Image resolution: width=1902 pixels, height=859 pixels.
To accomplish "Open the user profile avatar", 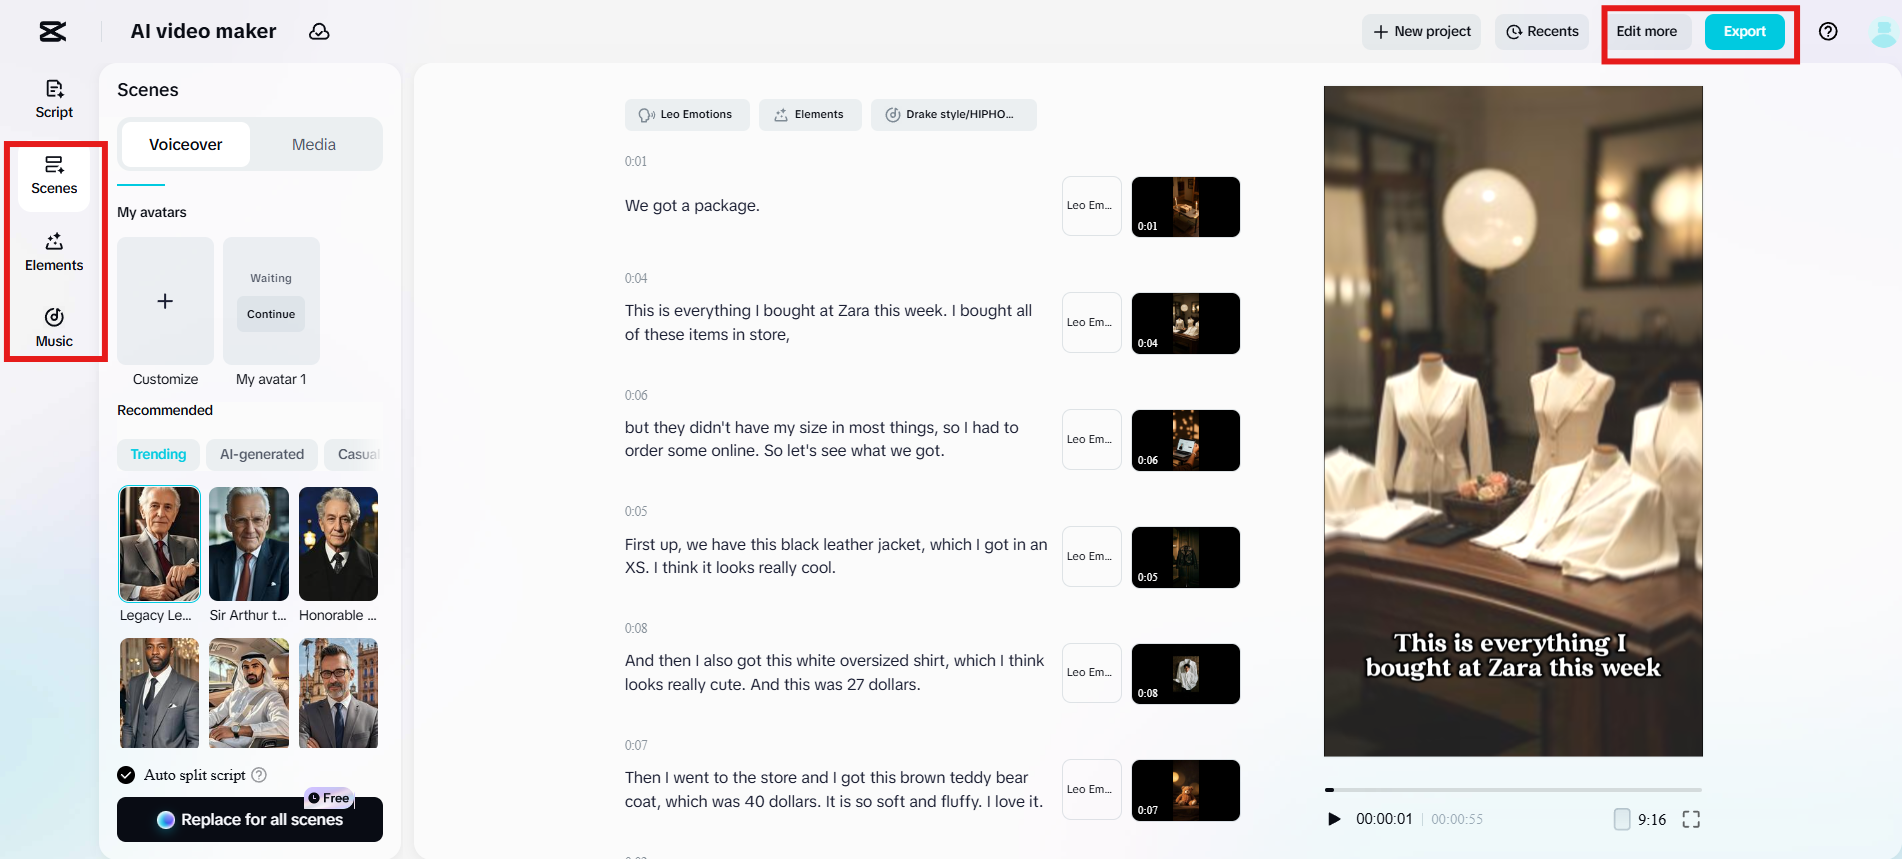I will (x=1883, y=32).
